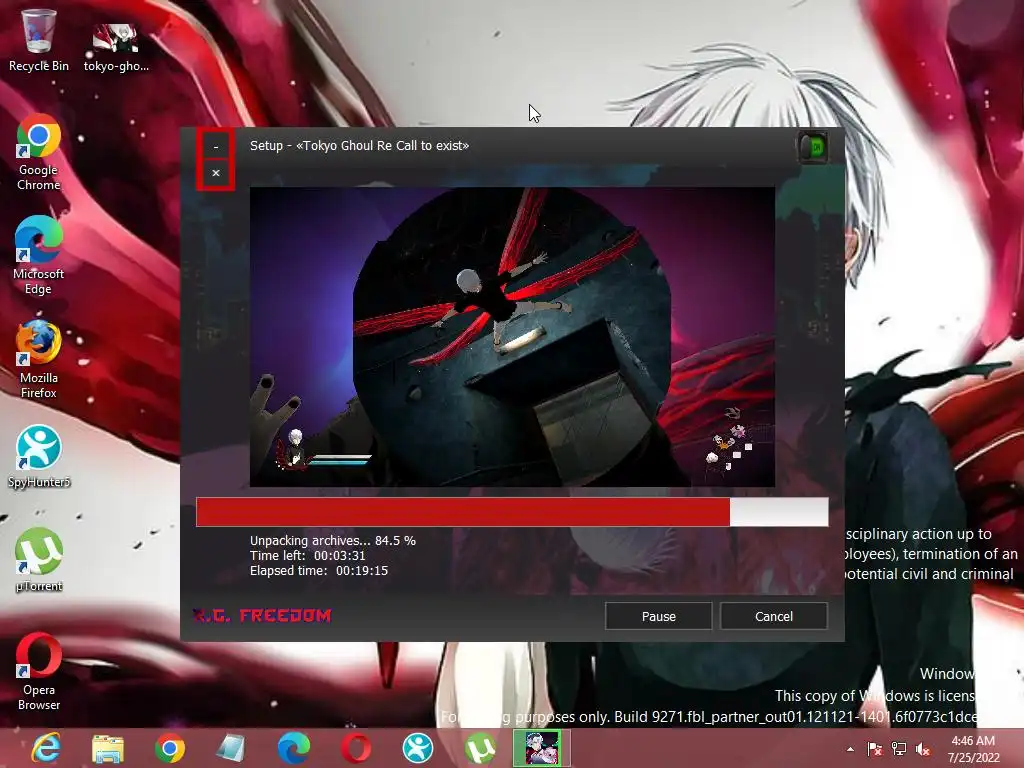The image size is (1024, 768).
Task: Pause the installation
Action: click(658, 616)
